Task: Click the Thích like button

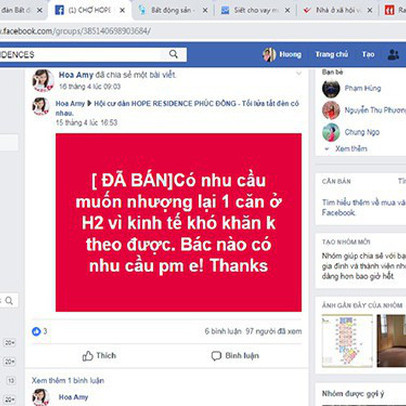Action: (x=99, y=356)
